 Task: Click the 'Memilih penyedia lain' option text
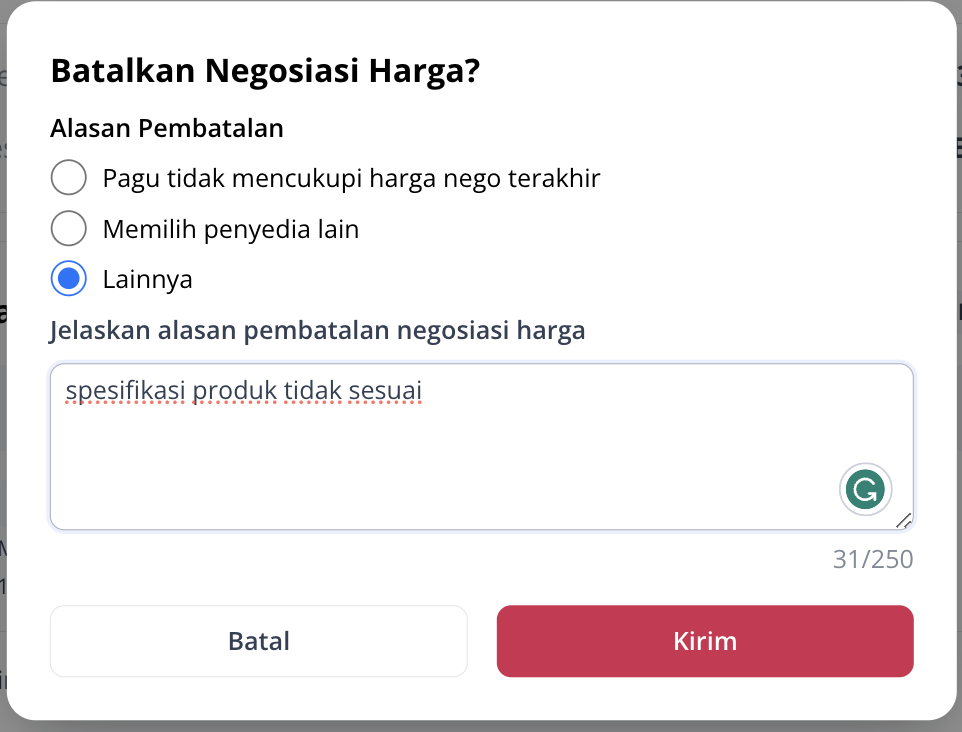point(231,229)
